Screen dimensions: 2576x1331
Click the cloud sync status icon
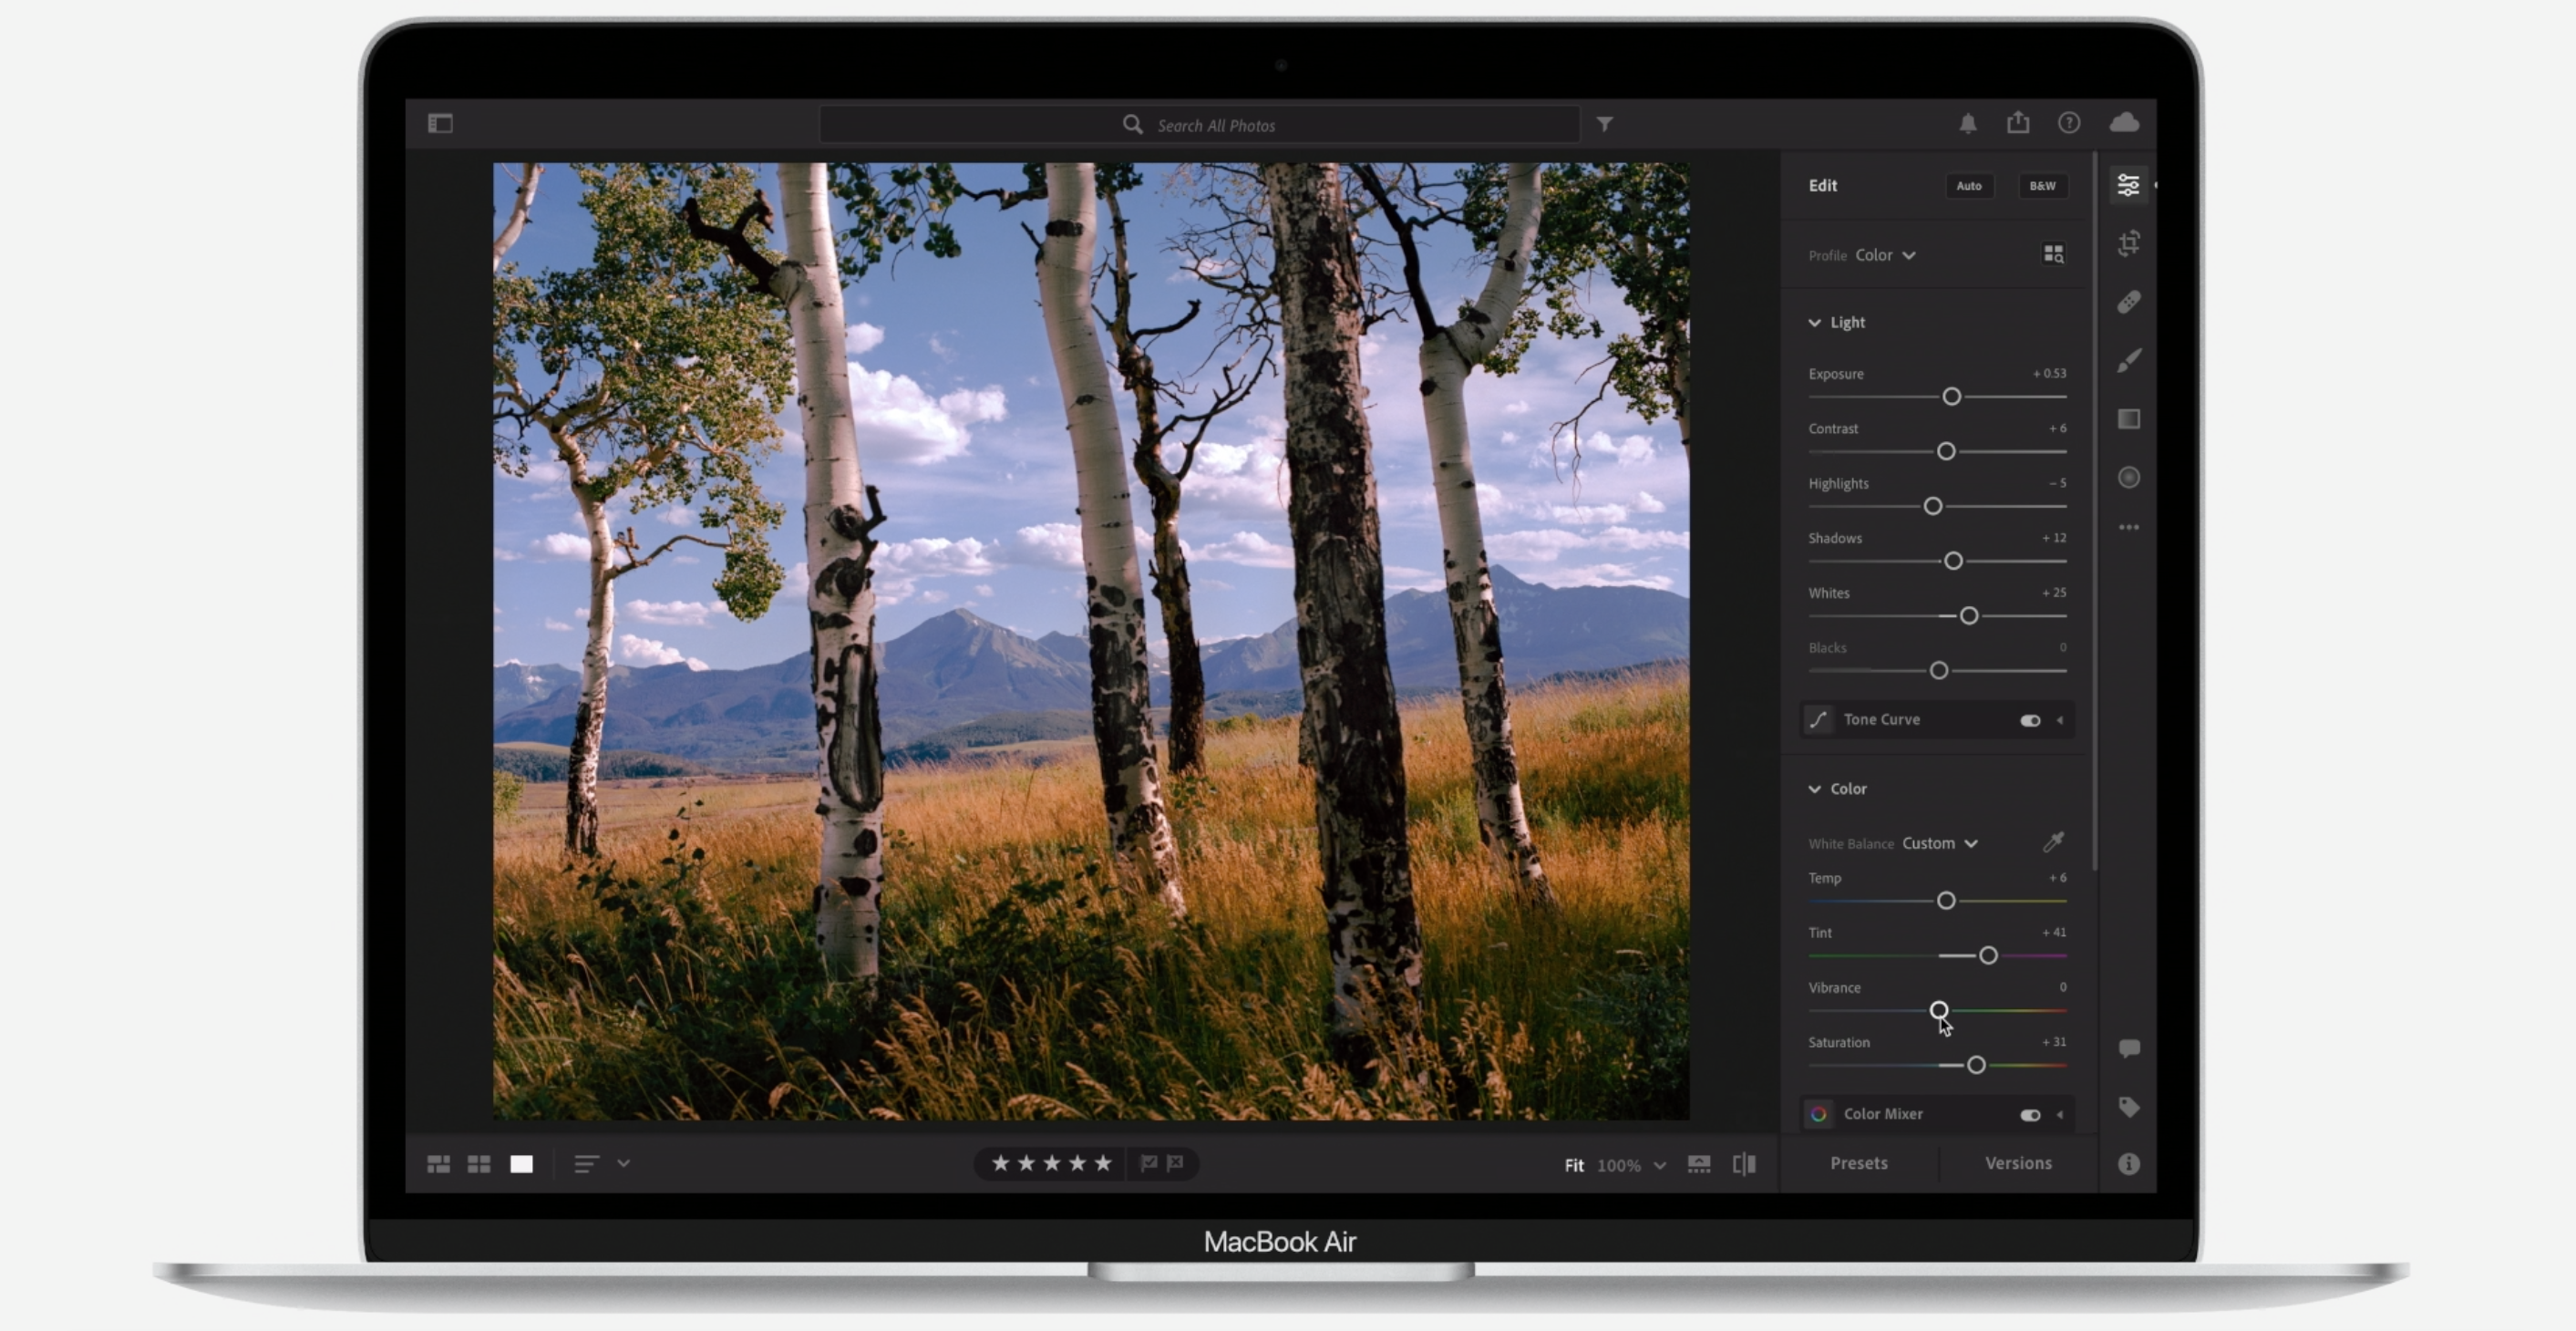pos(2124,123)
